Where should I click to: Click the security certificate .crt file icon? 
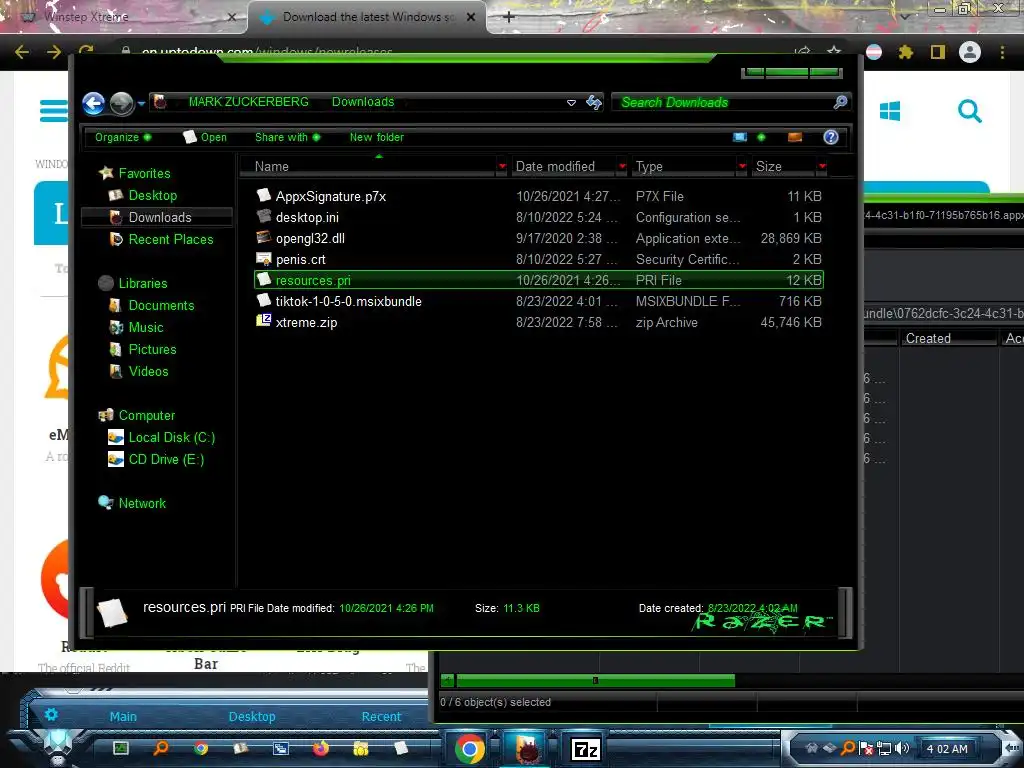click(x=264, y=259)
